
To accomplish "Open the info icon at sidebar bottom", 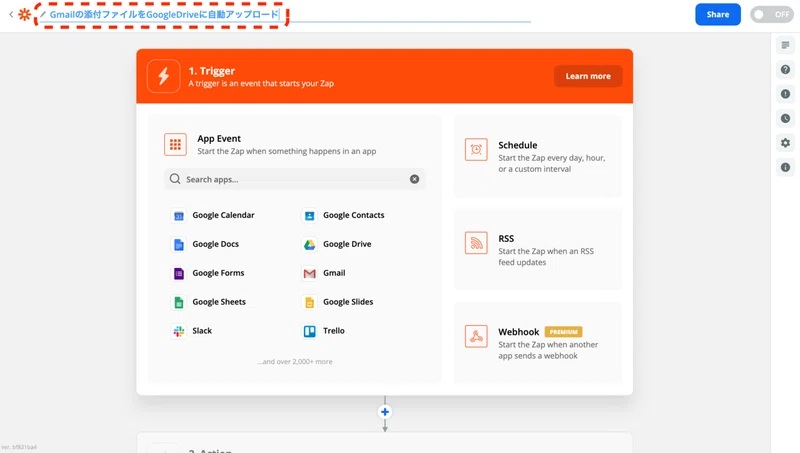I will click(785, 167).
